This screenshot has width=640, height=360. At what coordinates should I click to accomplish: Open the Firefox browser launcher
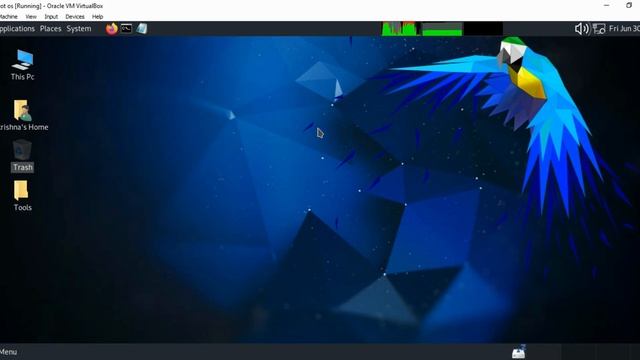pyautogui.click(x=111, y=29)
